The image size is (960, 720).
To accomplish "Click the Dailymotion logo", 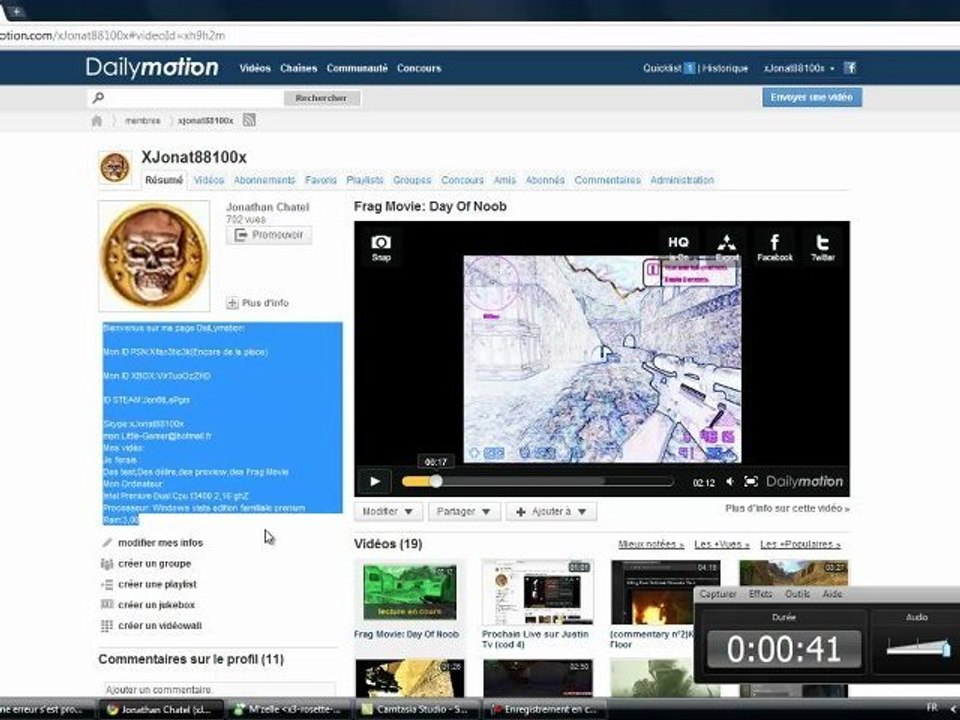I will (x=152, y=67).
